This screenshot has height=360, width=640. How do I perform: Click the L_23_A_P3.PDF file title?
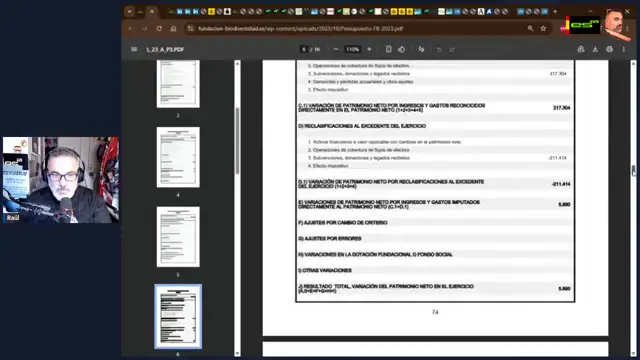point(165,49)
